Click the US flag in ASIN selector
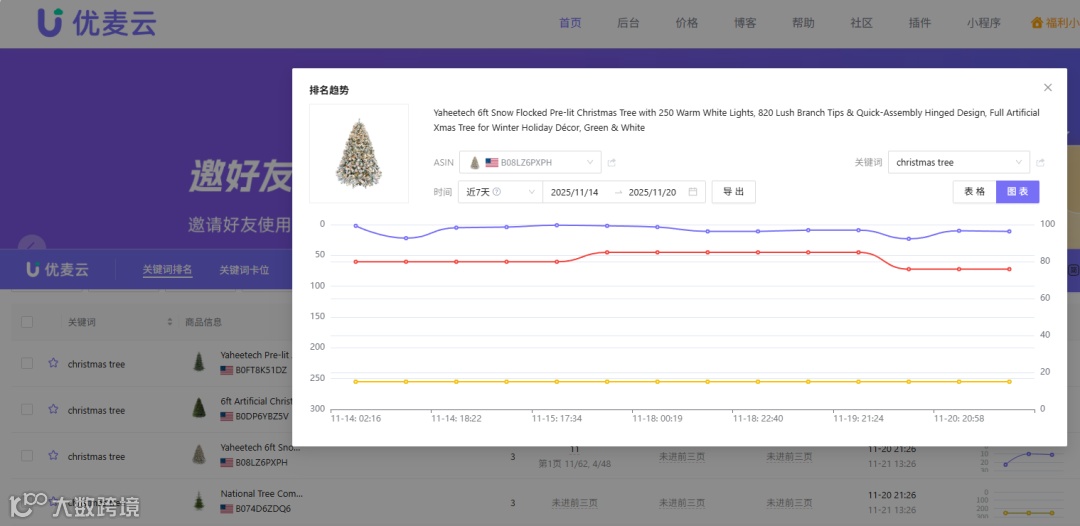This screenshot has height=526, width=1080. click(x=492, y=162)
